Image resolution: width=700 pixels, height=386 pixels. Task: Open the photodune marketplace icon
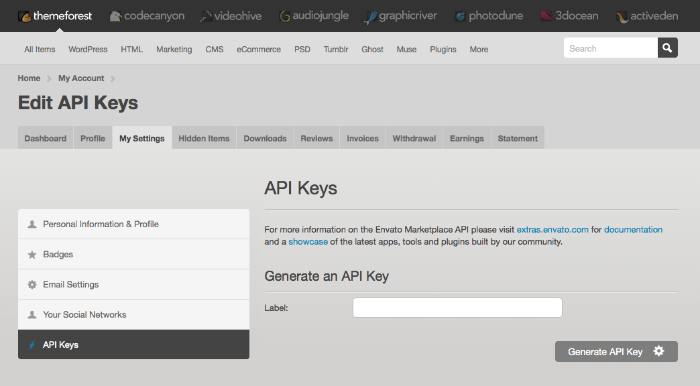pyautogui.click(x=460, y=17)
